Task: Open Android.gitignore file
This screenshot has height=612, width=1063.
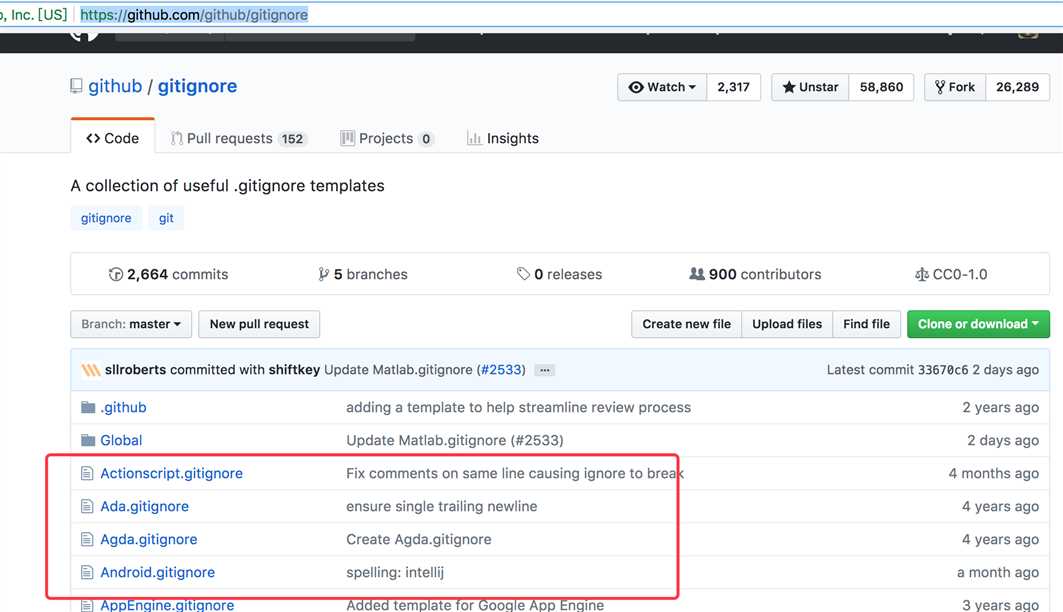Action: (157, 573)
